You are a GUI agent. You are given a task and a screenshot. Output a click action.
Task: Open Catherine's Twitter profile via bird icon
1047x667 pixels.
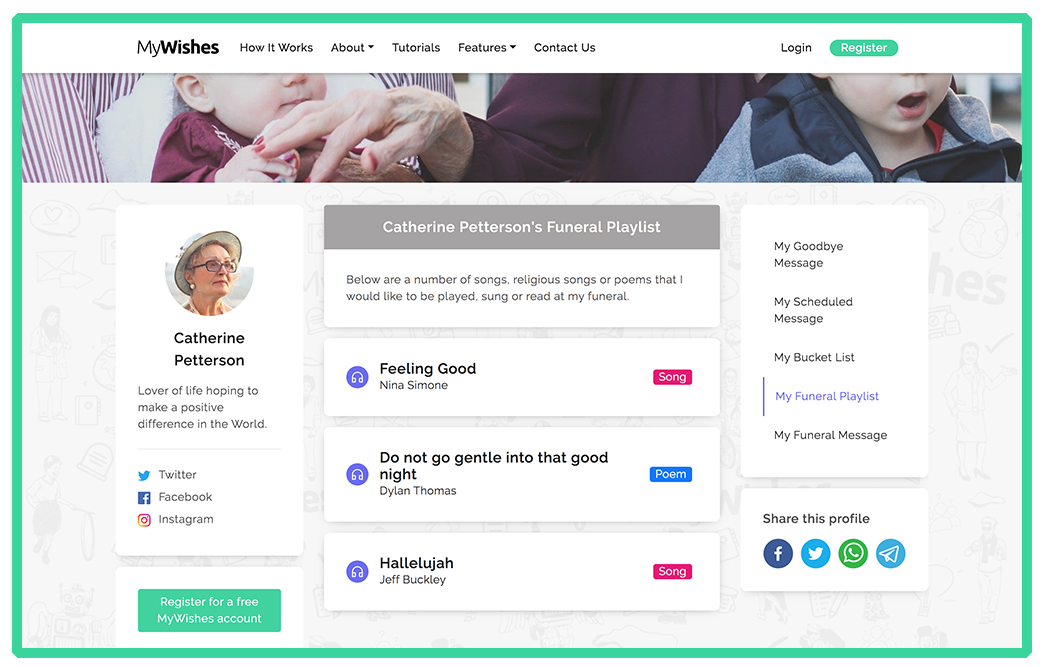[x=142, y=474]
